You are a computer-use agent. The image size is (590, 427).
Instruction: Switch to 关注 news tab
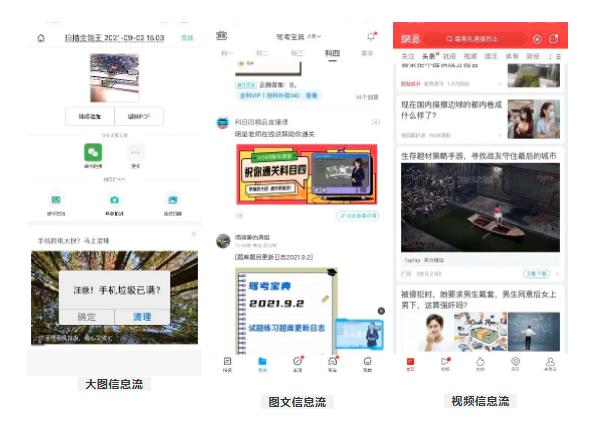tap(408, 56)
